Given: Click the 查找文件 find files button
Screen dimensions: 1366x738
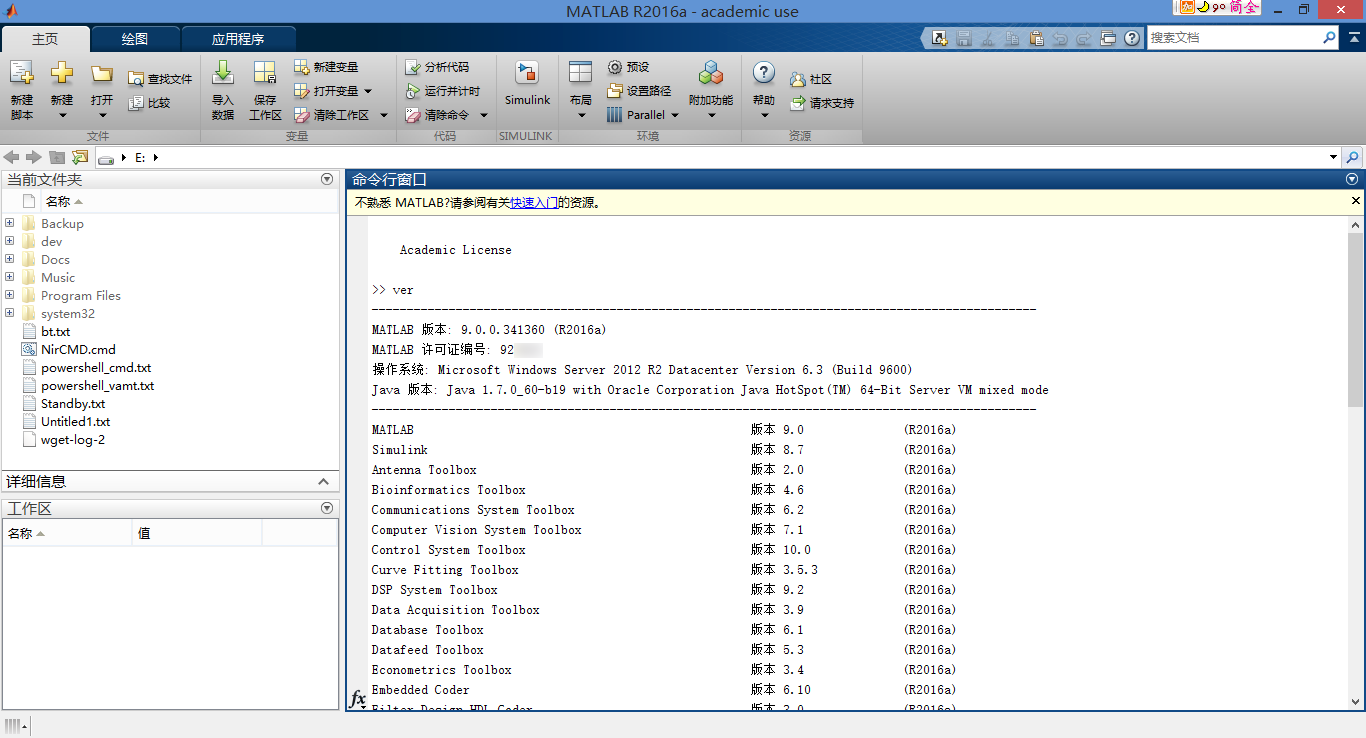Looking at the screenshot, I should (x=160, y=79).
